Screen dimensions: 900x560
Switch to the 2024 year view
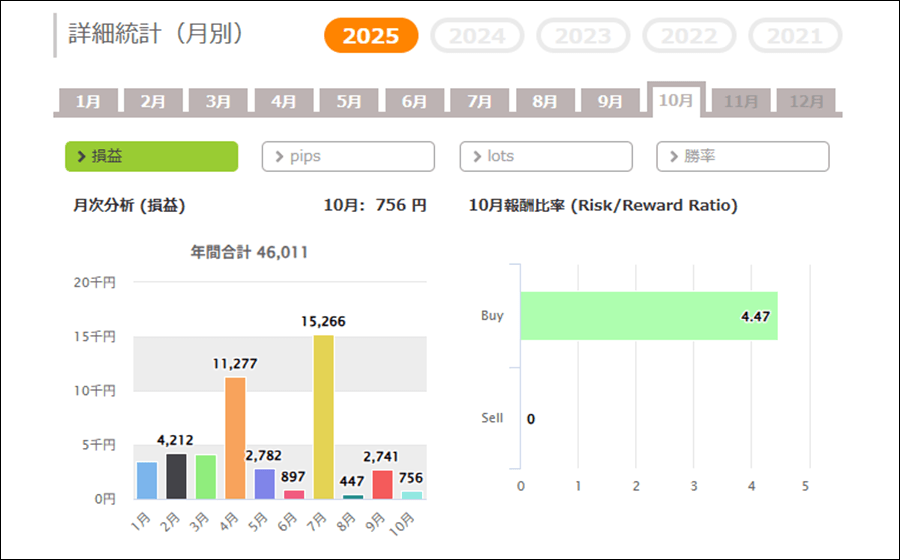click(x=477, y=37)
